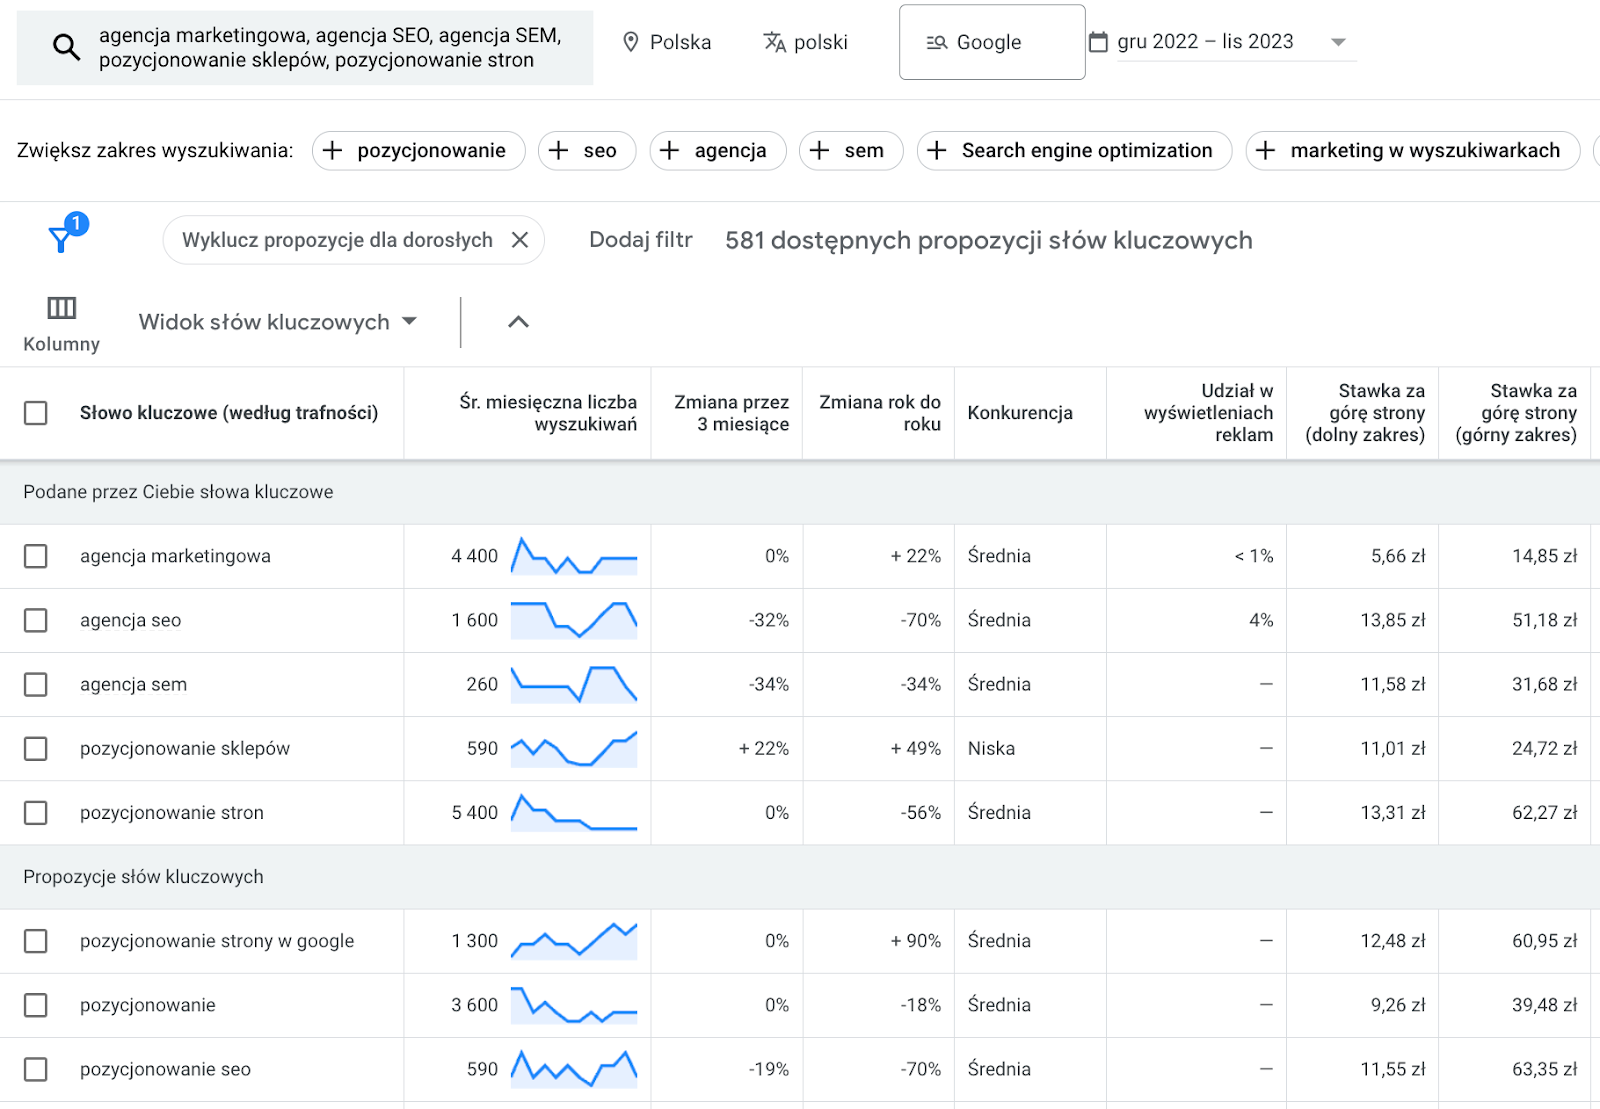The height and width of the screenshot is (1109, 1600).
Task: Click the Polska location pin icon
Action: click(631, 42)
